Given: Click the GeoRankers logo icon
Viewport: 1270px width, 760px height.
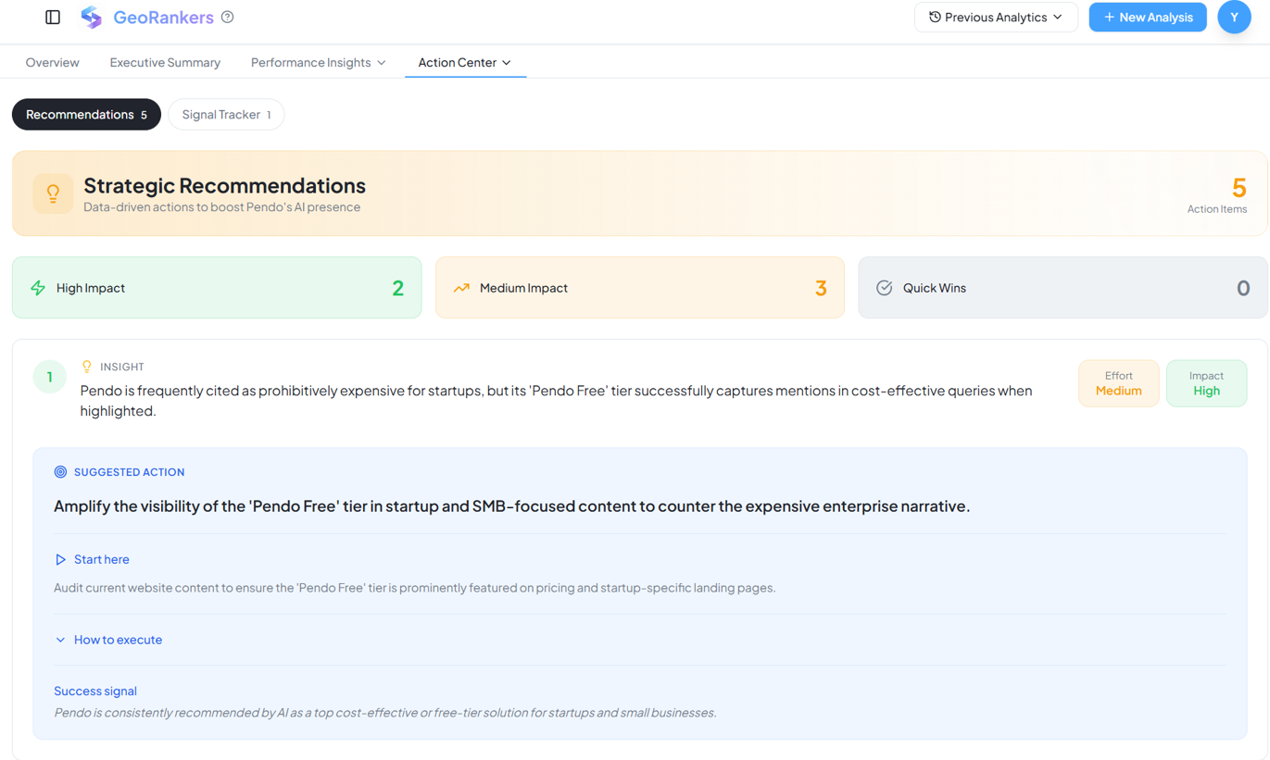Looking at the screenshot, I should (x=91, y=17).
